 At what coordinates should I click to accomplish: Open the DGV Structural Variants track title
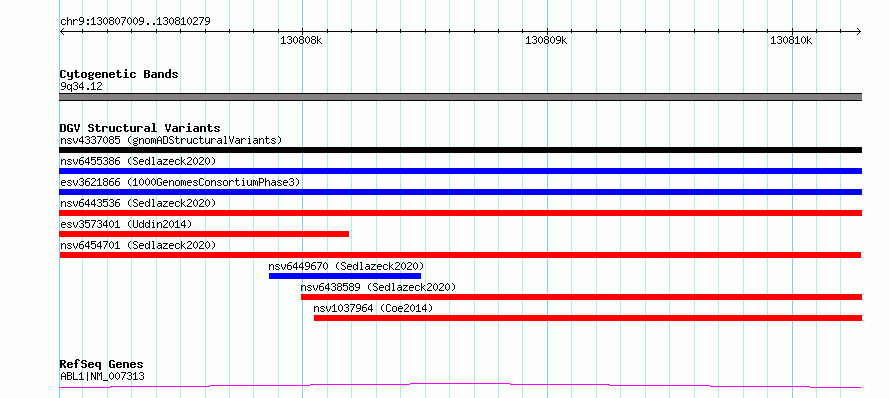coord(140,128)
